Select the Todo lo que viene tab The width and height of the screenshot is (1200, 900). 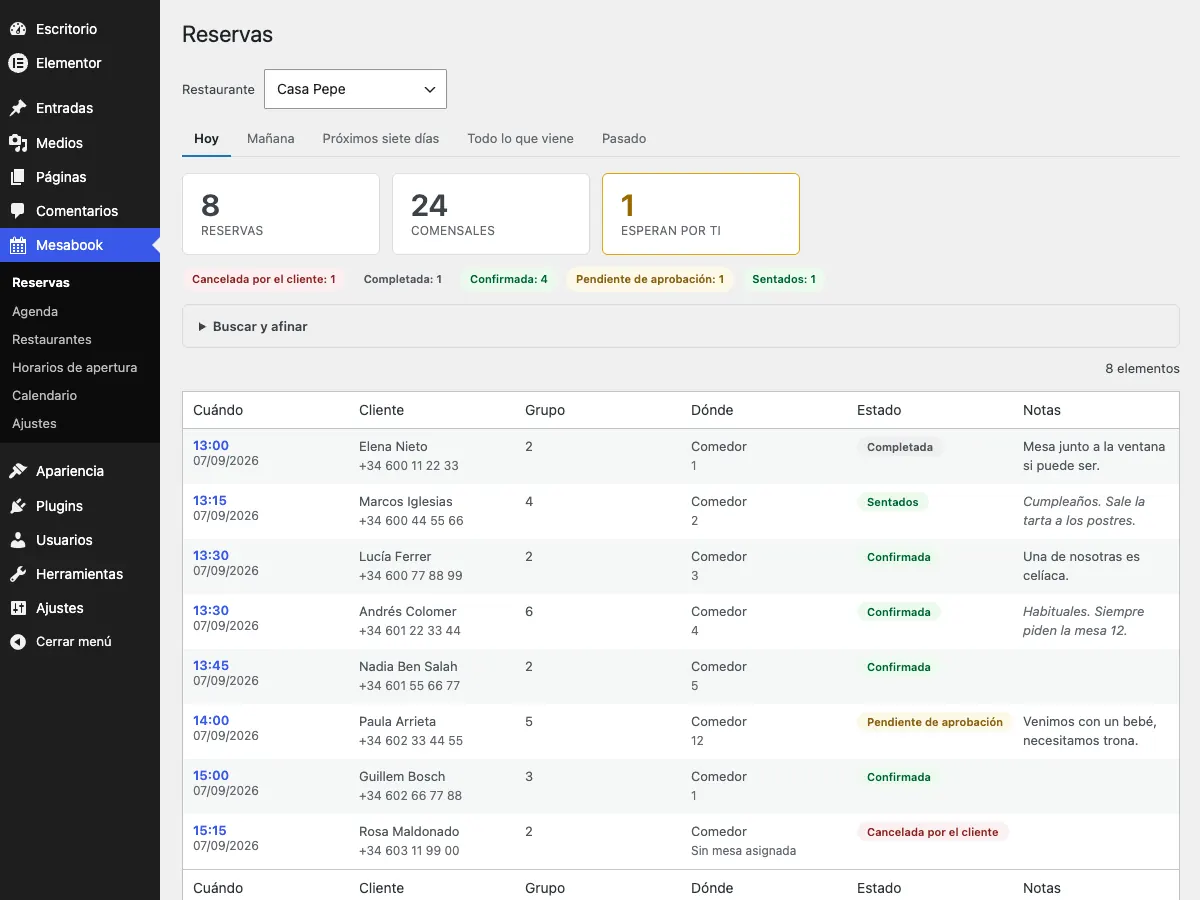520,139
